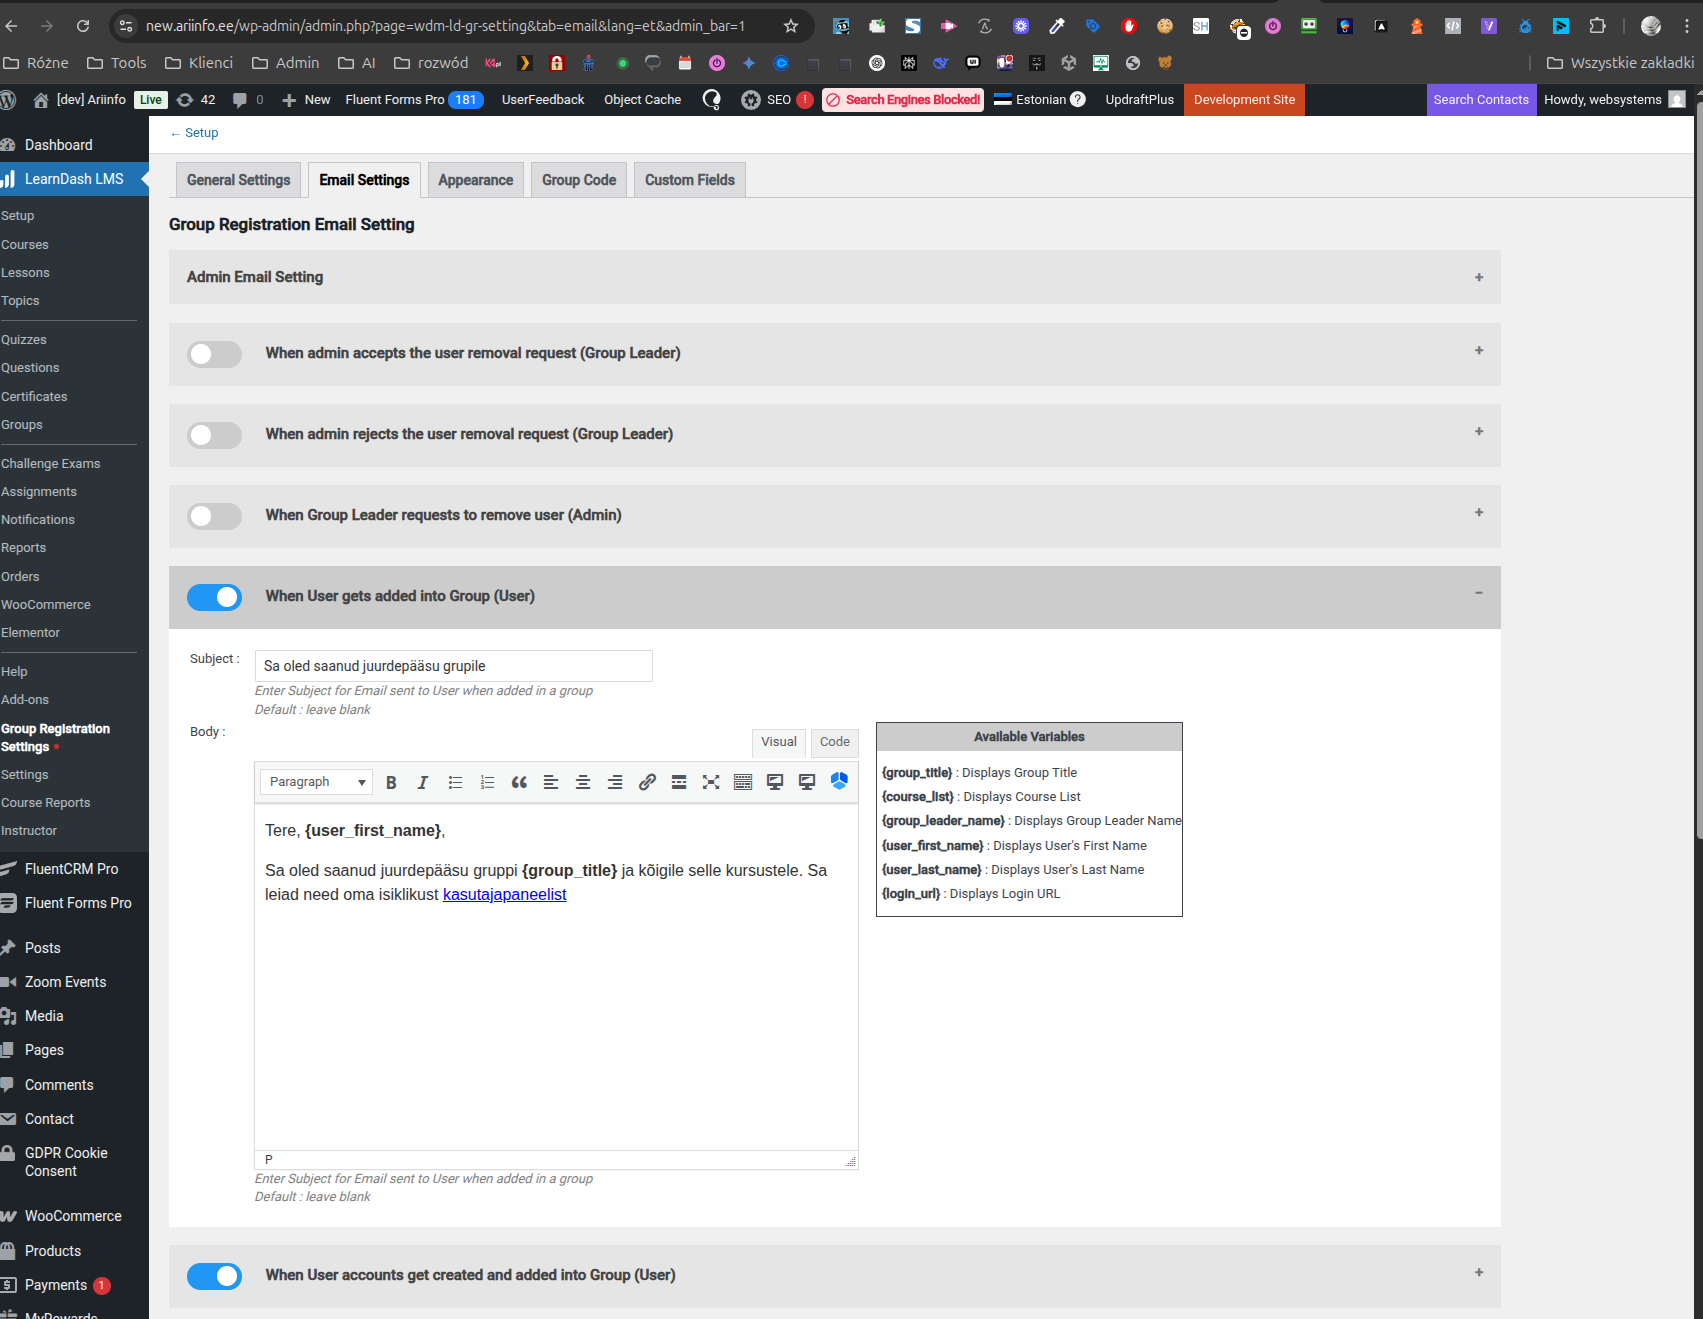
Task: Open the Paragraph format dropdown
Action: click(x=316, y=782)
